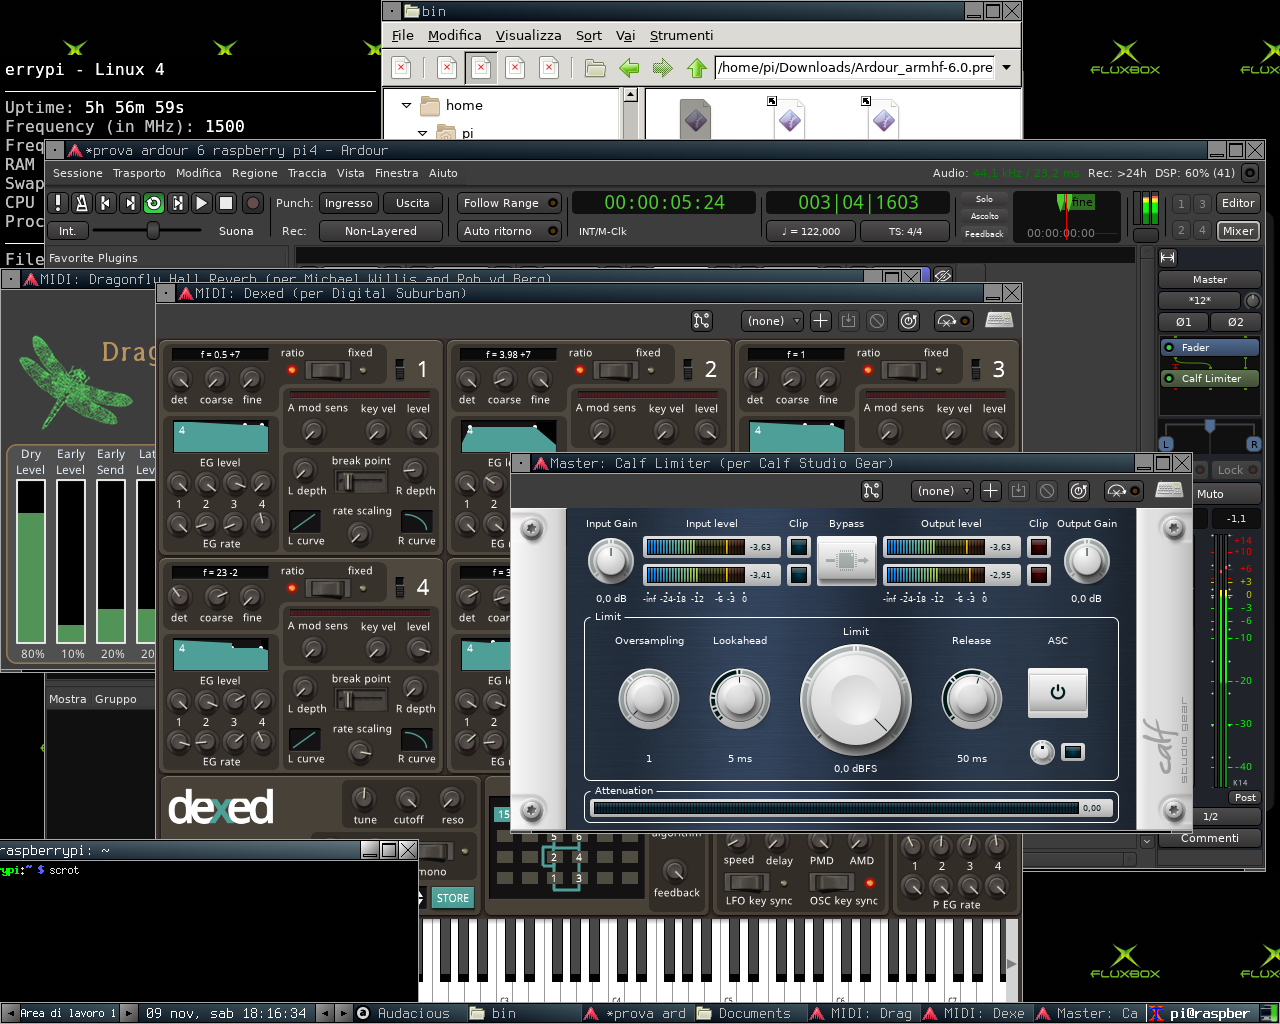Click the play range icon in Ardour transport

[178, 203]
